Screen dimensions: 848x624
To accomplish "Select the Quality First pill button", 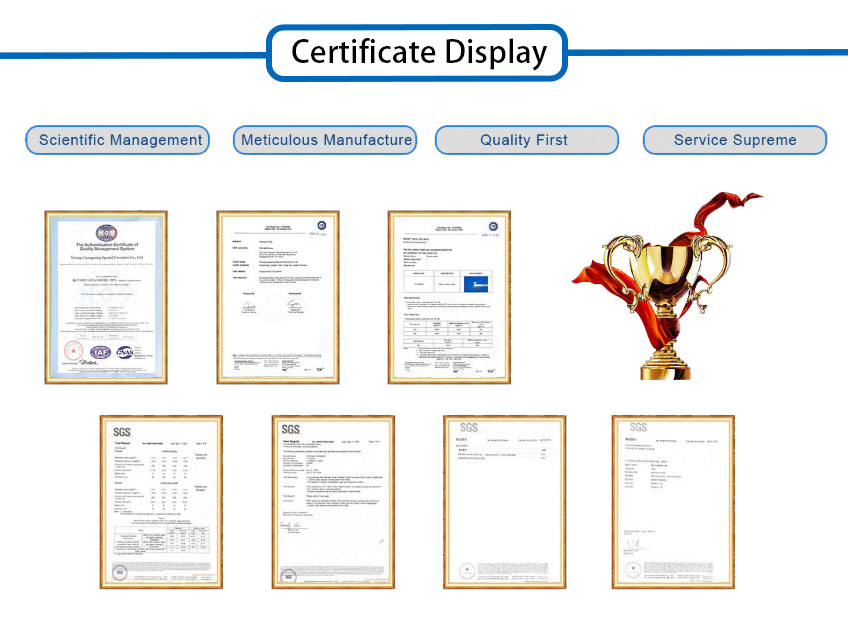I will 527,140.
